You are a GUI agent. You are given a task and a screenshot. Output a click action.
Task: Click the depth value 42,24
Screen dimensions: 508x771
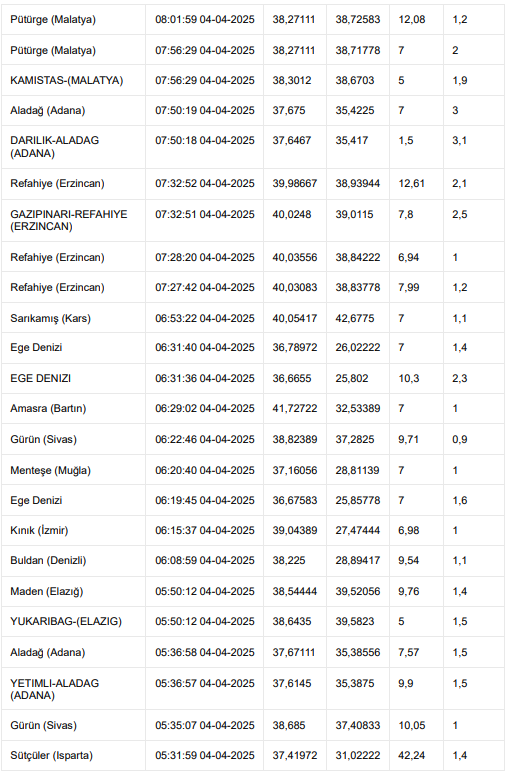click(x=412, y=755)
